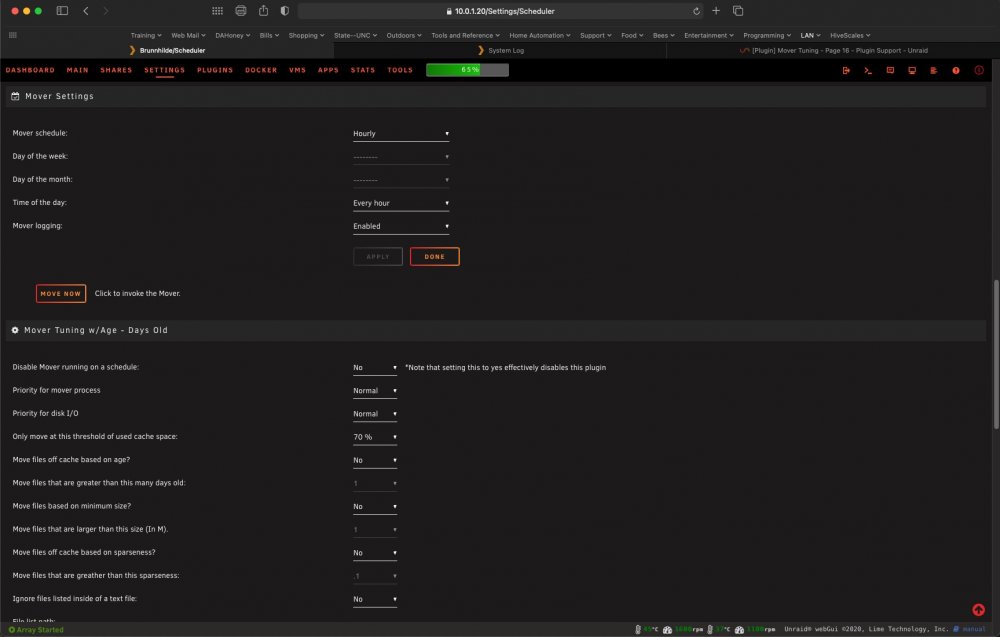Open the Dashboard menu

30,70
